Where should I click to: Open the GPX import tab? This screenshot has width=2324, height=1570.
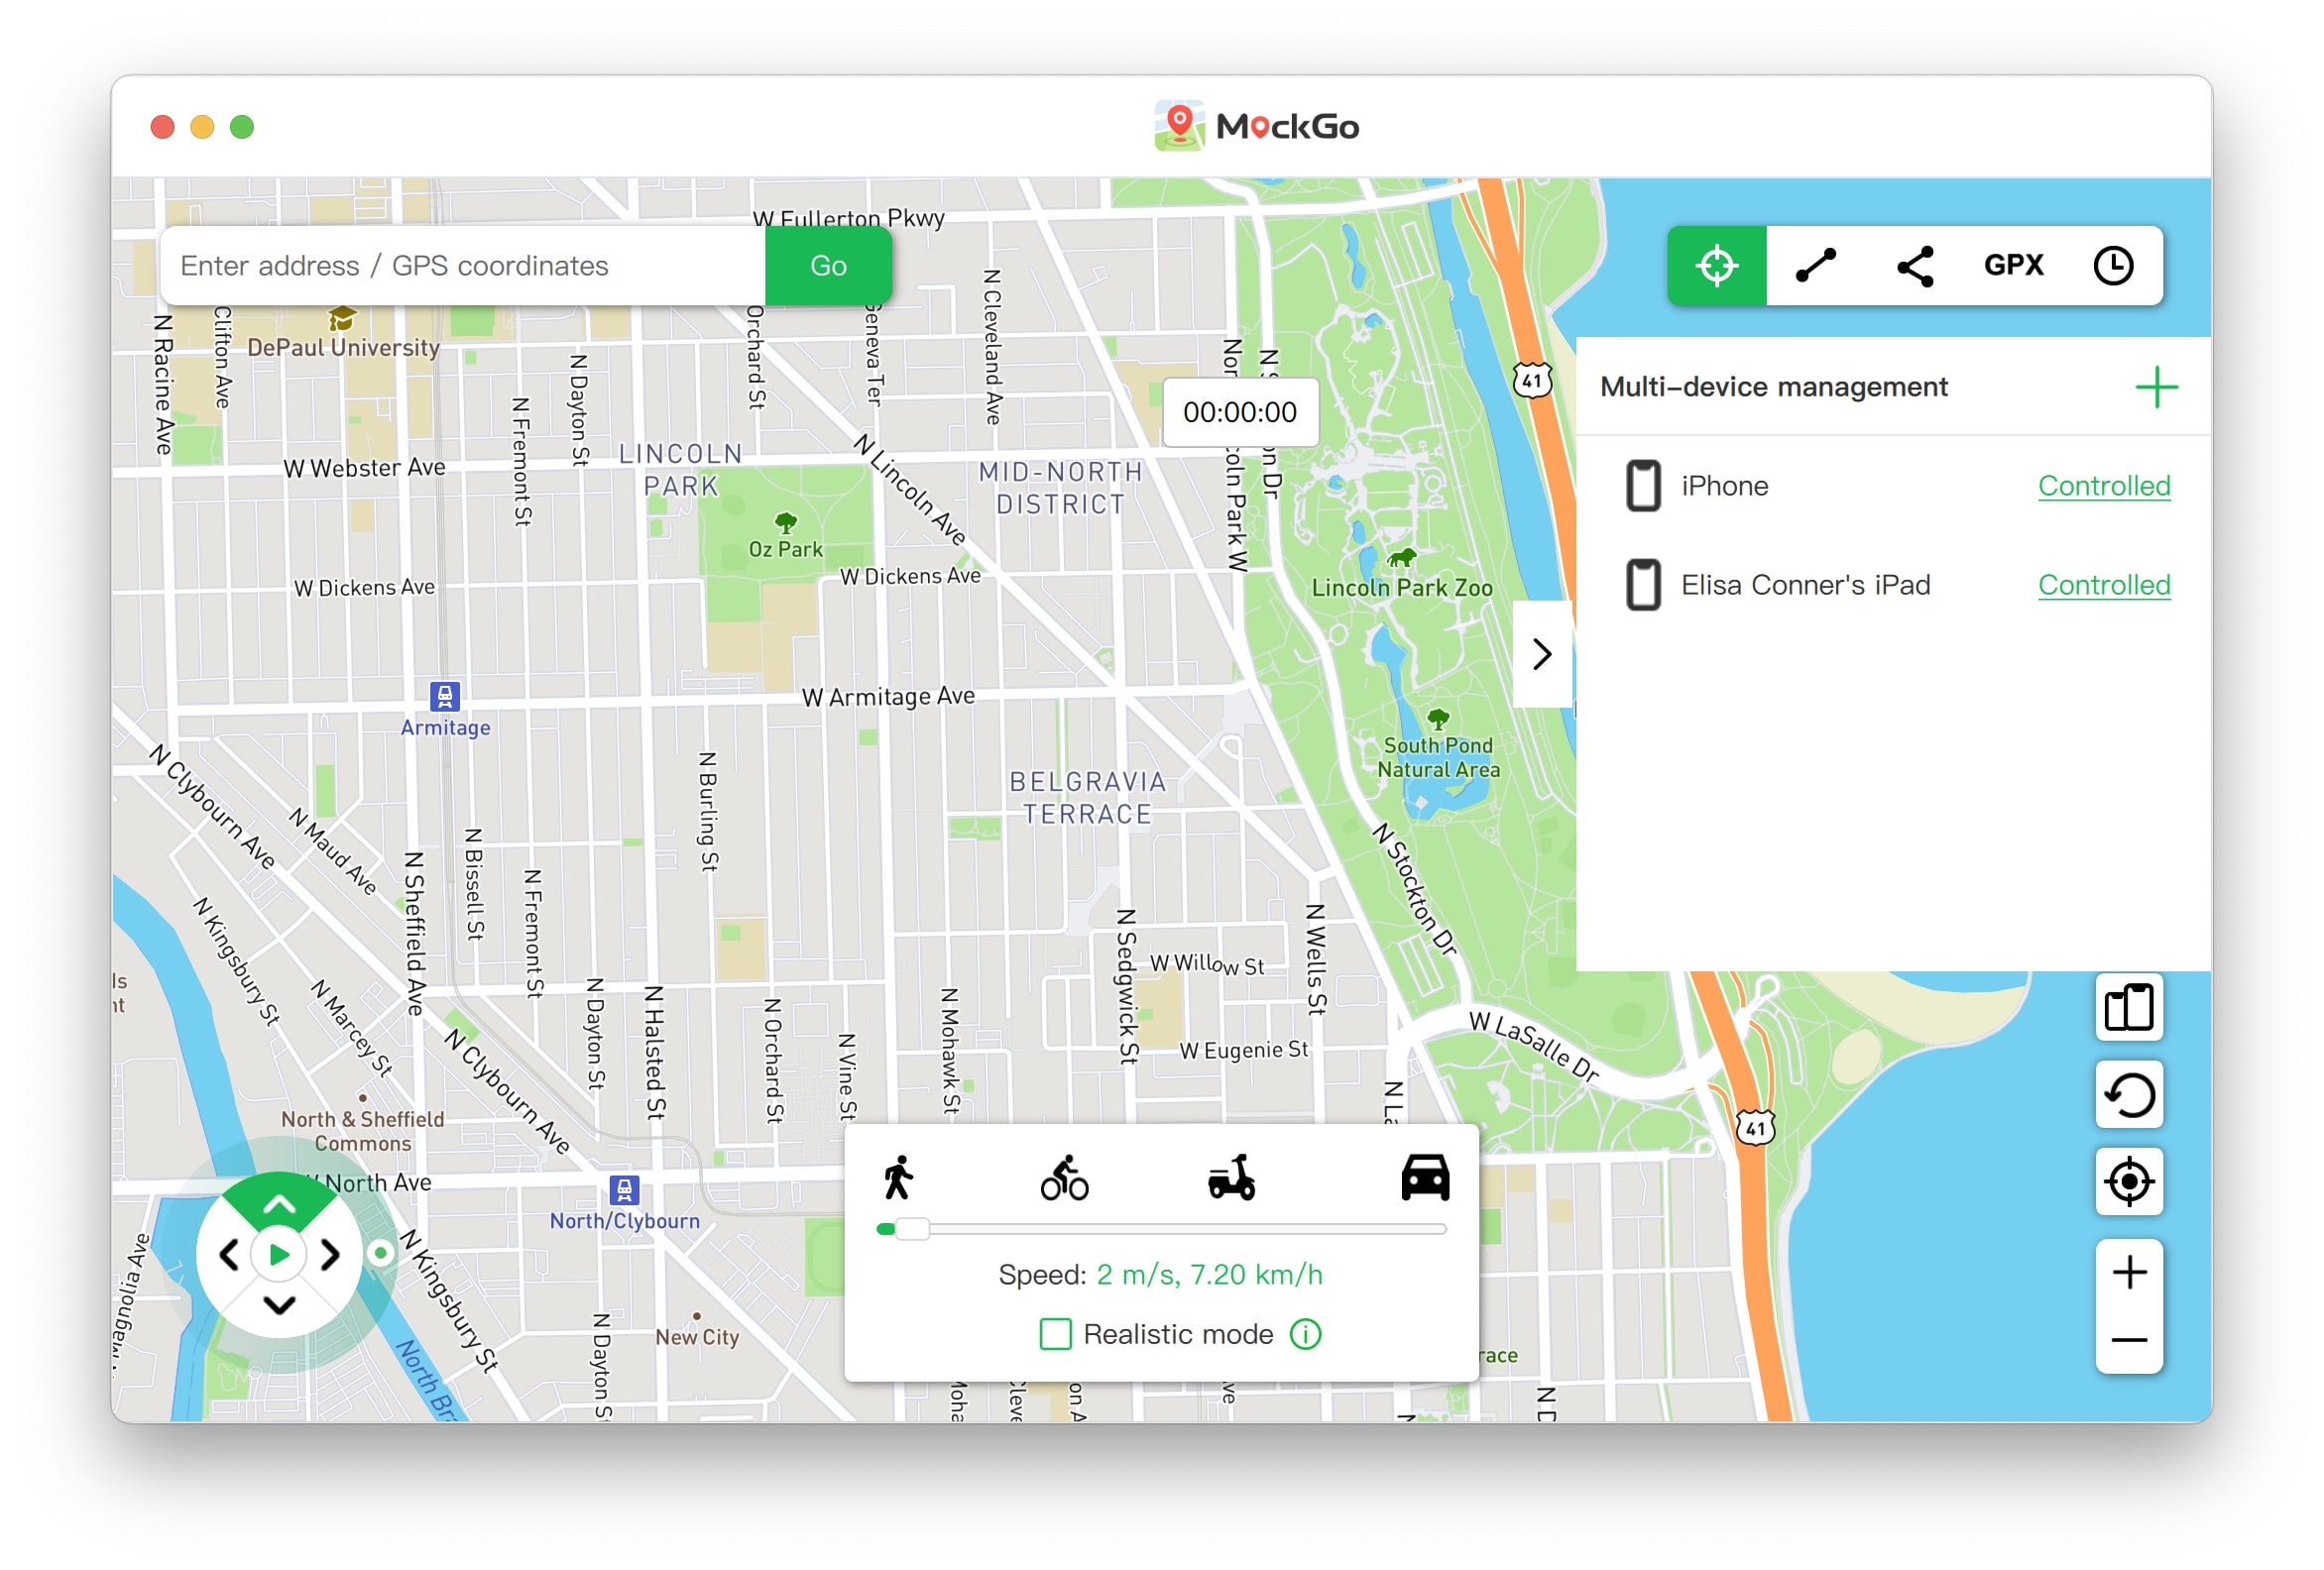click(2013, 265)
